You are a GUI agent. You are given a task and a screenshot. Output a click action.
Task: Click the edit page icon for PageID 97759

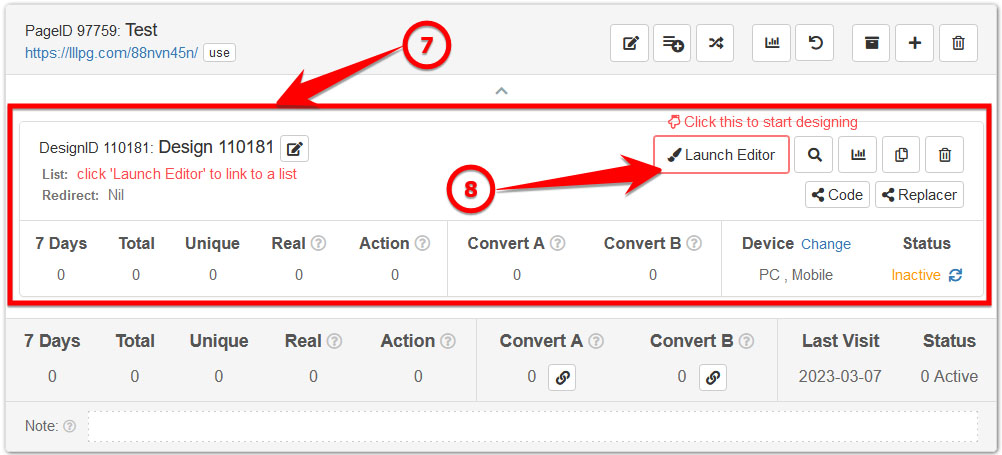629,43
